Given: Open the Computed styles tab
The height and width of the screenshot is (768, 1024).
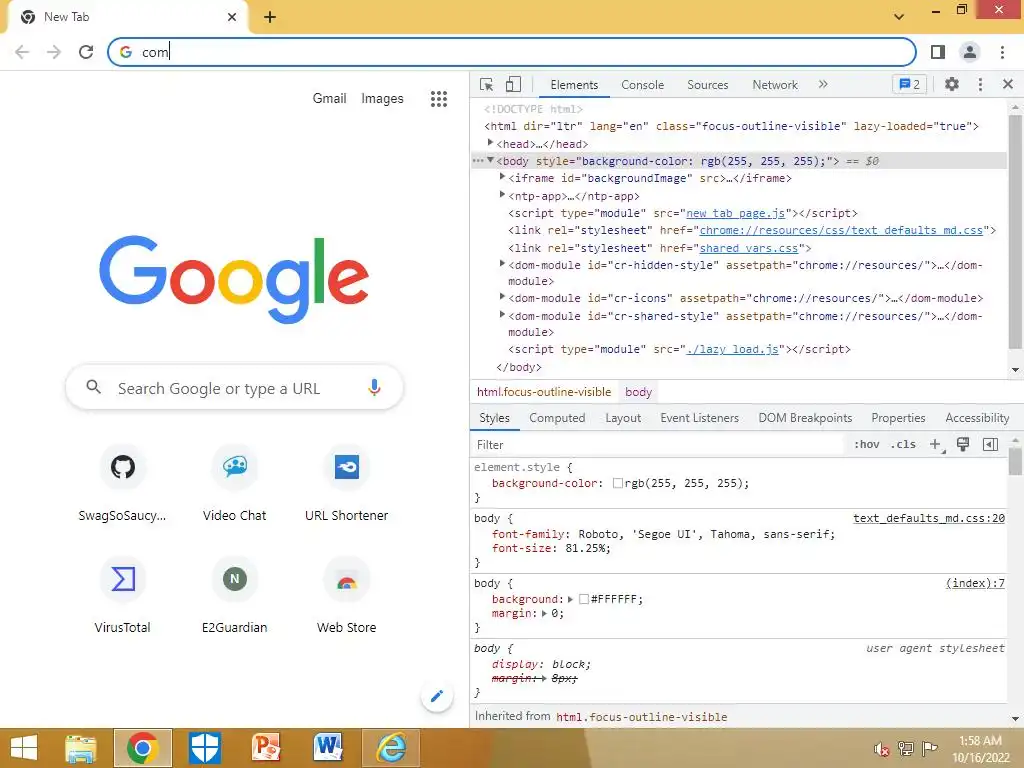Looking at the screenshot, I should pyautogui.click(x=557, y=418).
